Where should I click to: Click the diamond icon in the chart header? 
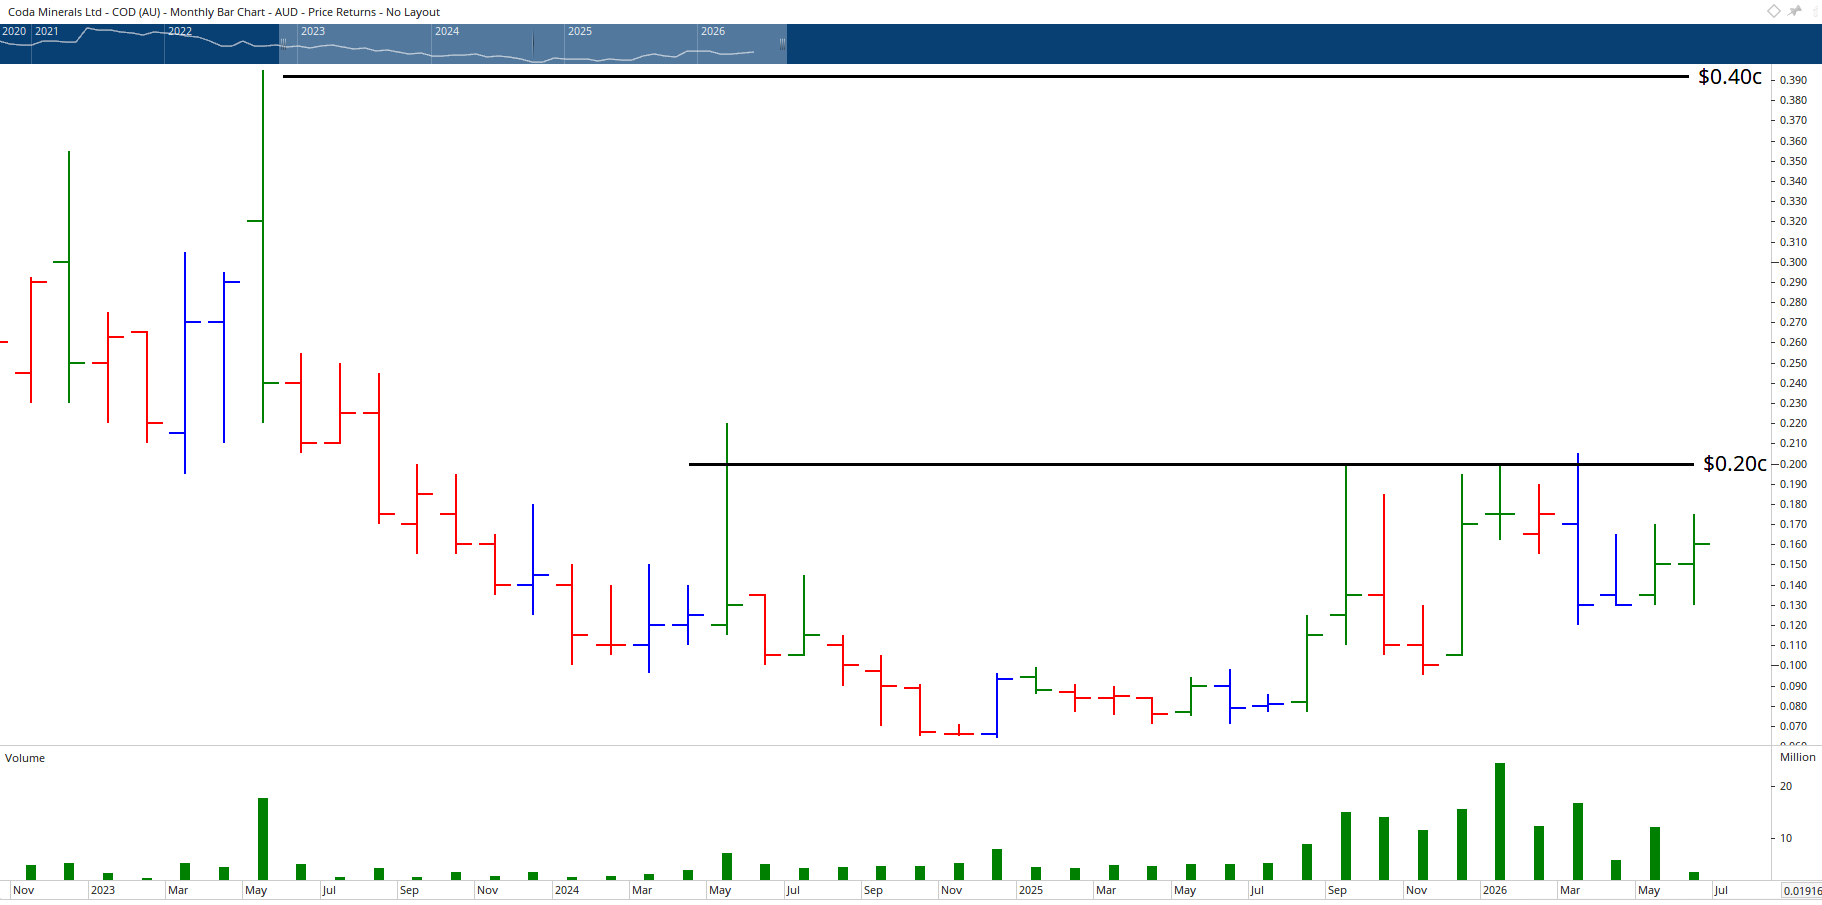[1773, 11]
